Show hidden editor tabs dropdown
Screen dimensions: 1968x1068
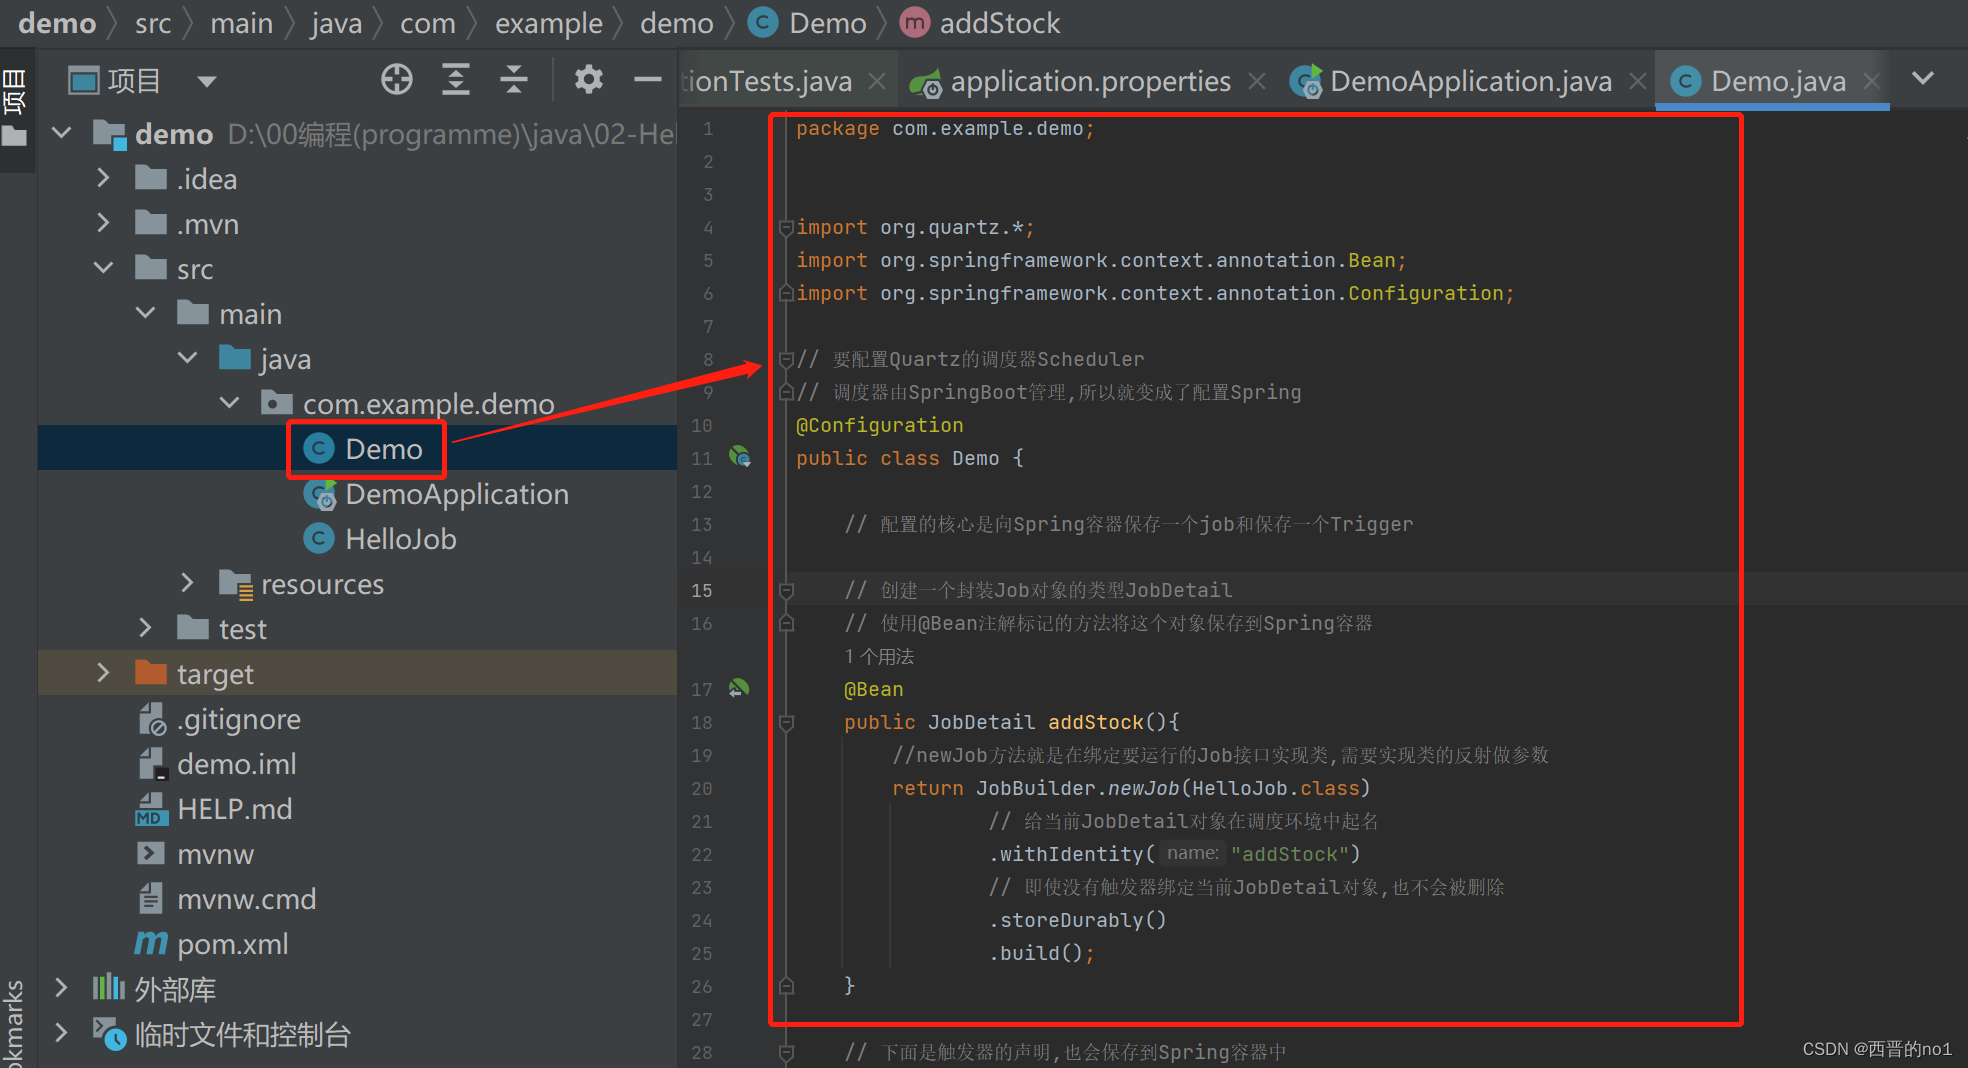pos(1922,79)
